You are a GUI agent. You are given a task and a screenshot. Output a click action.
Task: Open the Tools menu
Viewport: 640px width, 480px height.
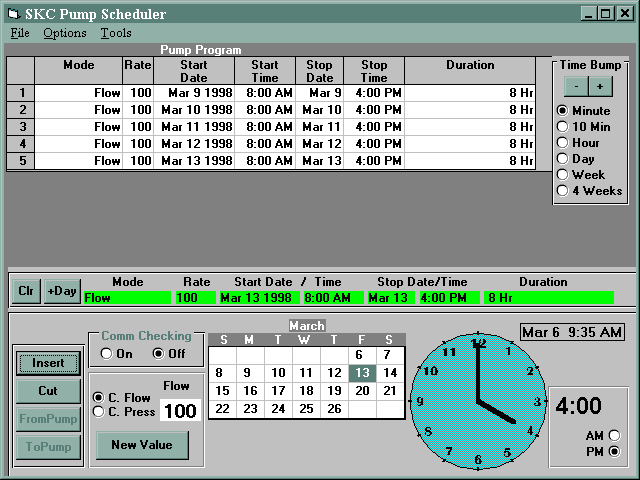(x=116, y=33)
